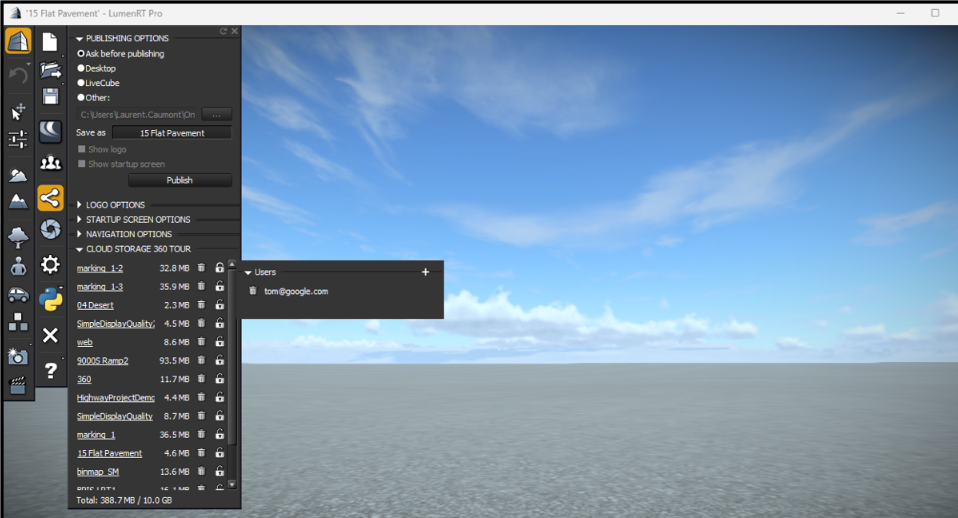Open the objects blocks library
Screen dimensions: 958x518
[x=18, y=323]
